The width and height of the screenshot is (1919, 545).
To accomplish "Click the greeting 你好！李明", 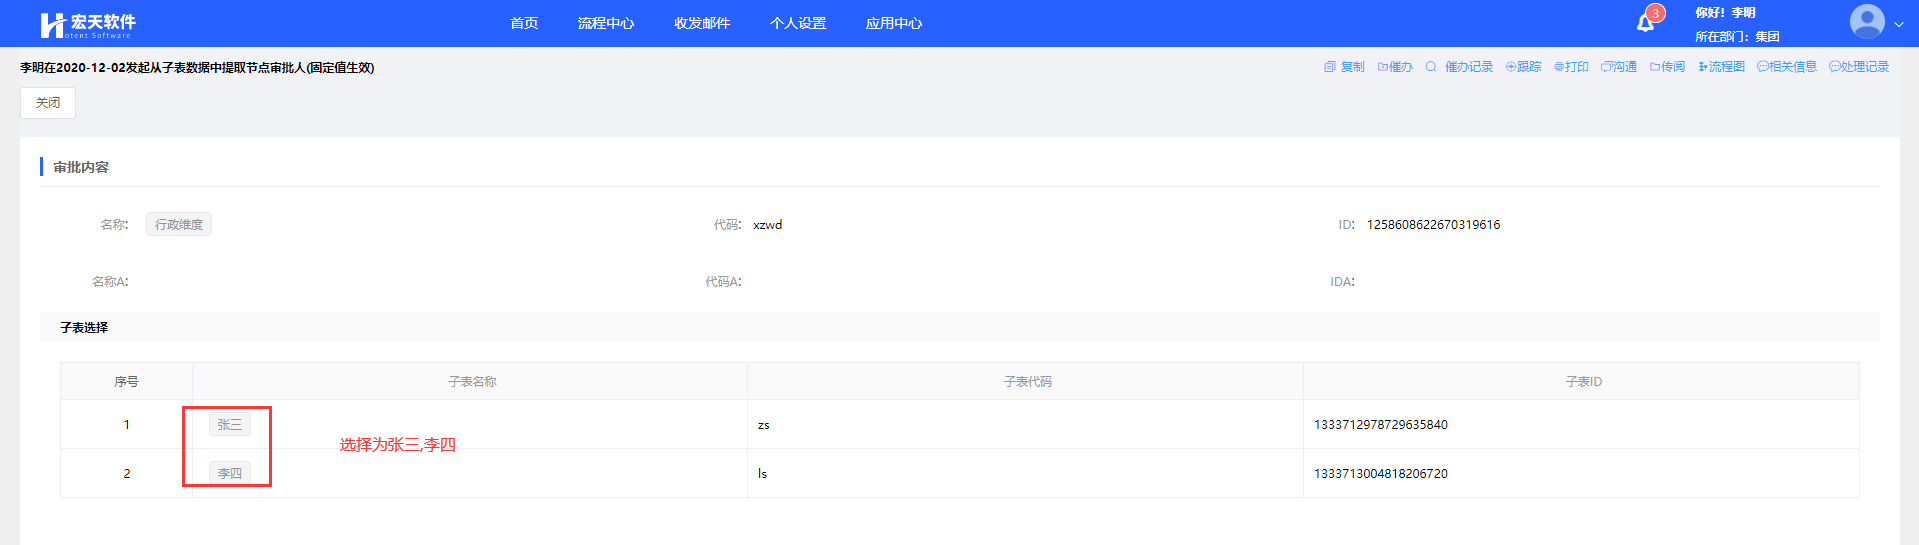I will pos(1725,13).
